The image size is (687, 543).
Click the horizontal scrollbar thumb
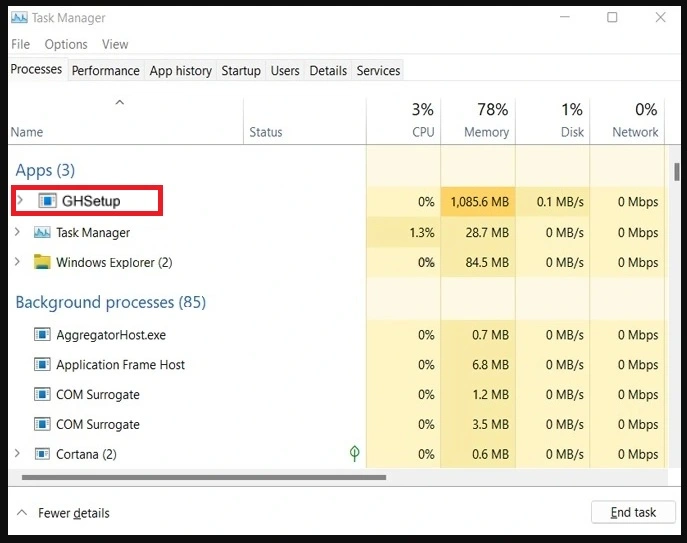click(204, 477)
